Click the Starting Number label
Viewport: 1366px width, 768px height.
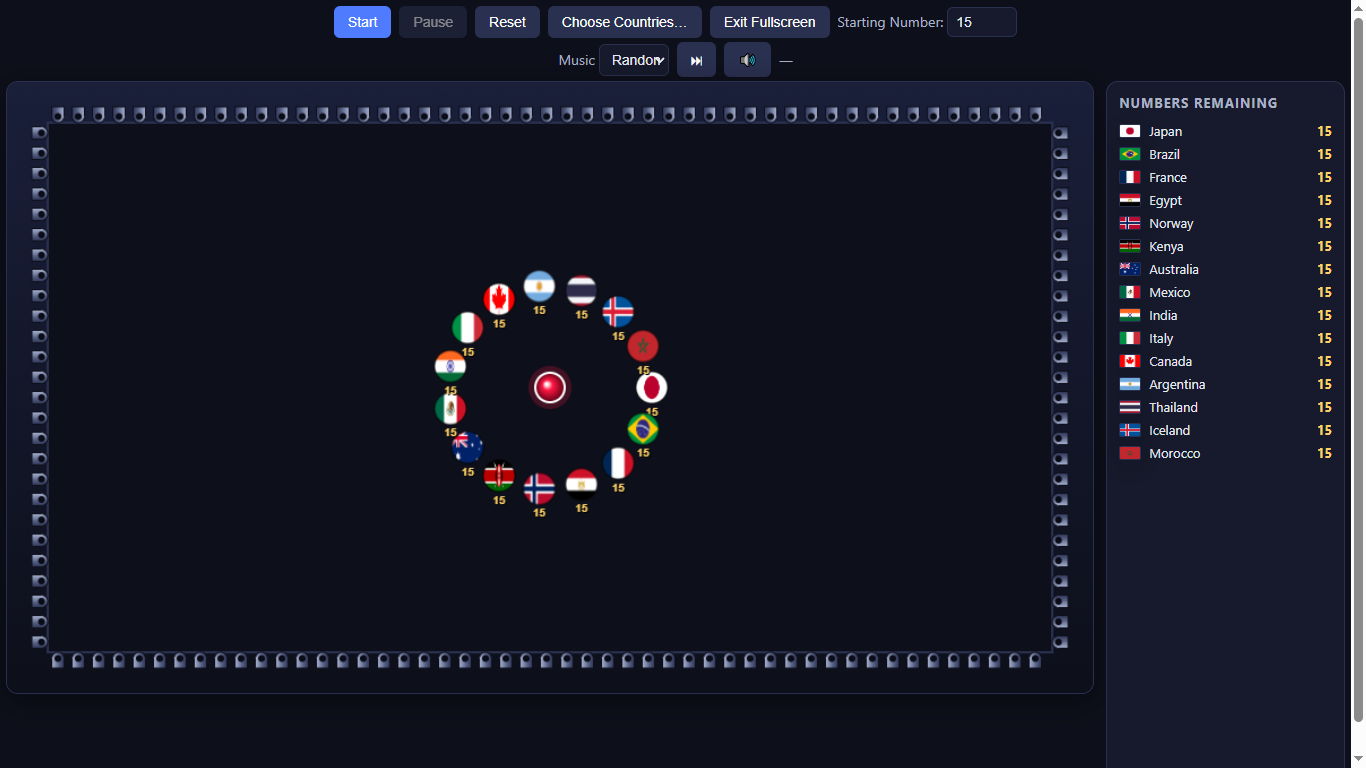pyautogui.click(x=890, y=22)
